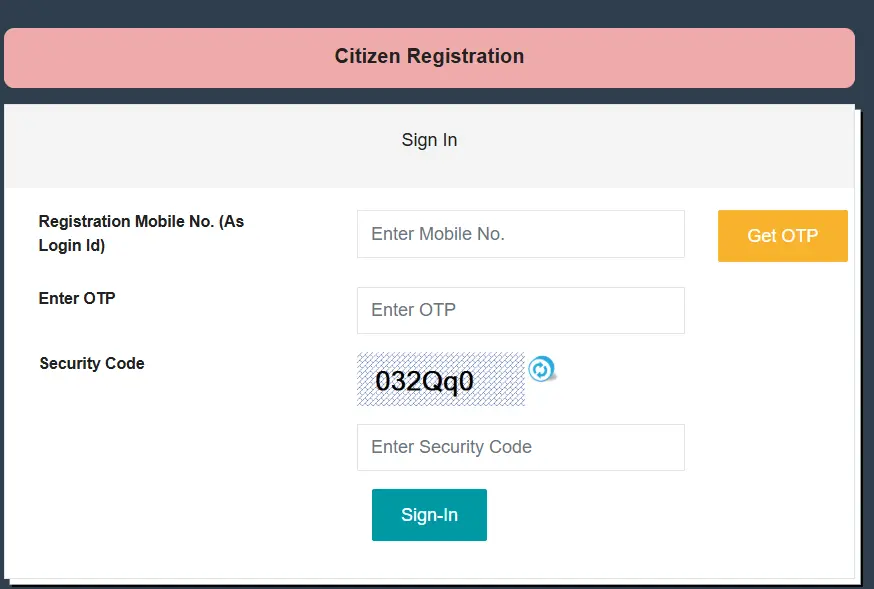This screenshot has width=874, height=589.
Task: Activate the OTP entry textbox
Action: tap(520, 310)
